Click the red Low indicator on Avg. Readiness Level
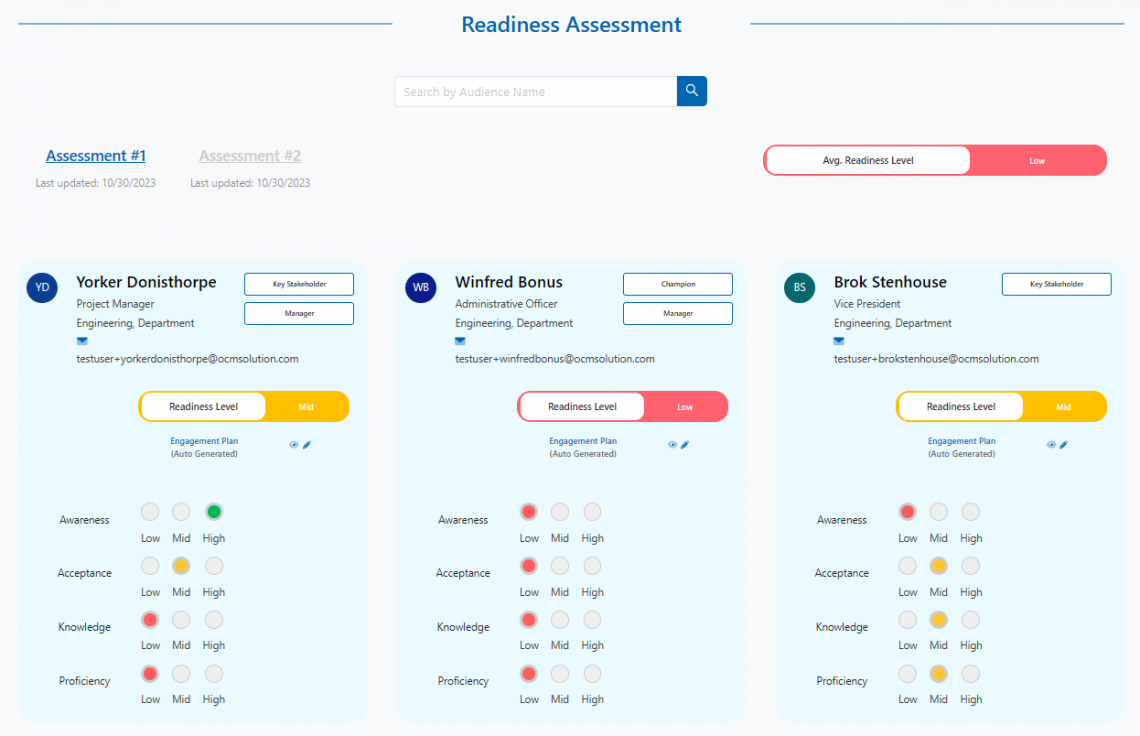 [1038, 160]
